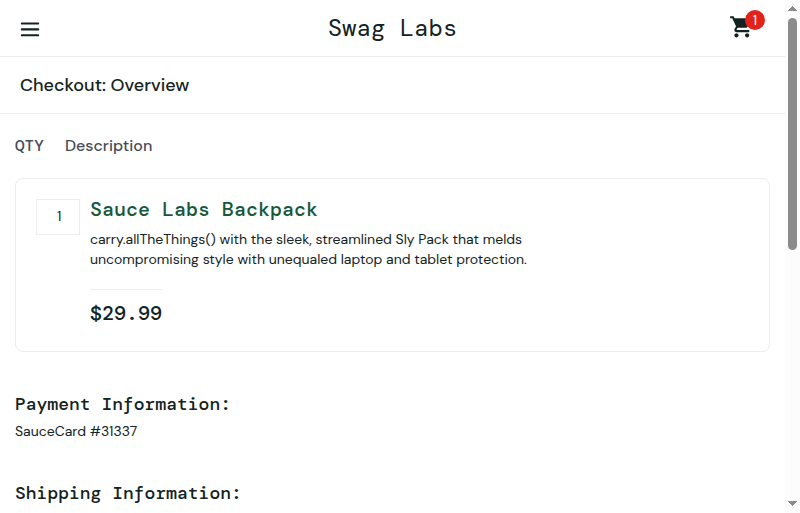Click the red cart item count badge
Image resolution: width=800 pixels, height=513 pixels.
tap(755, 20)
